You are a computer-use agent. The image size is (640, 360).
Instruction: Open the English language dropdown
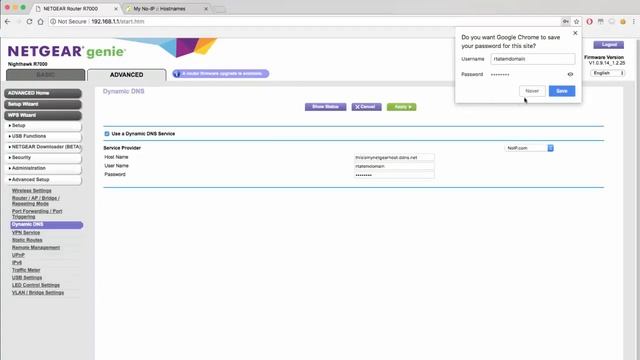click(x=608, y=73)
